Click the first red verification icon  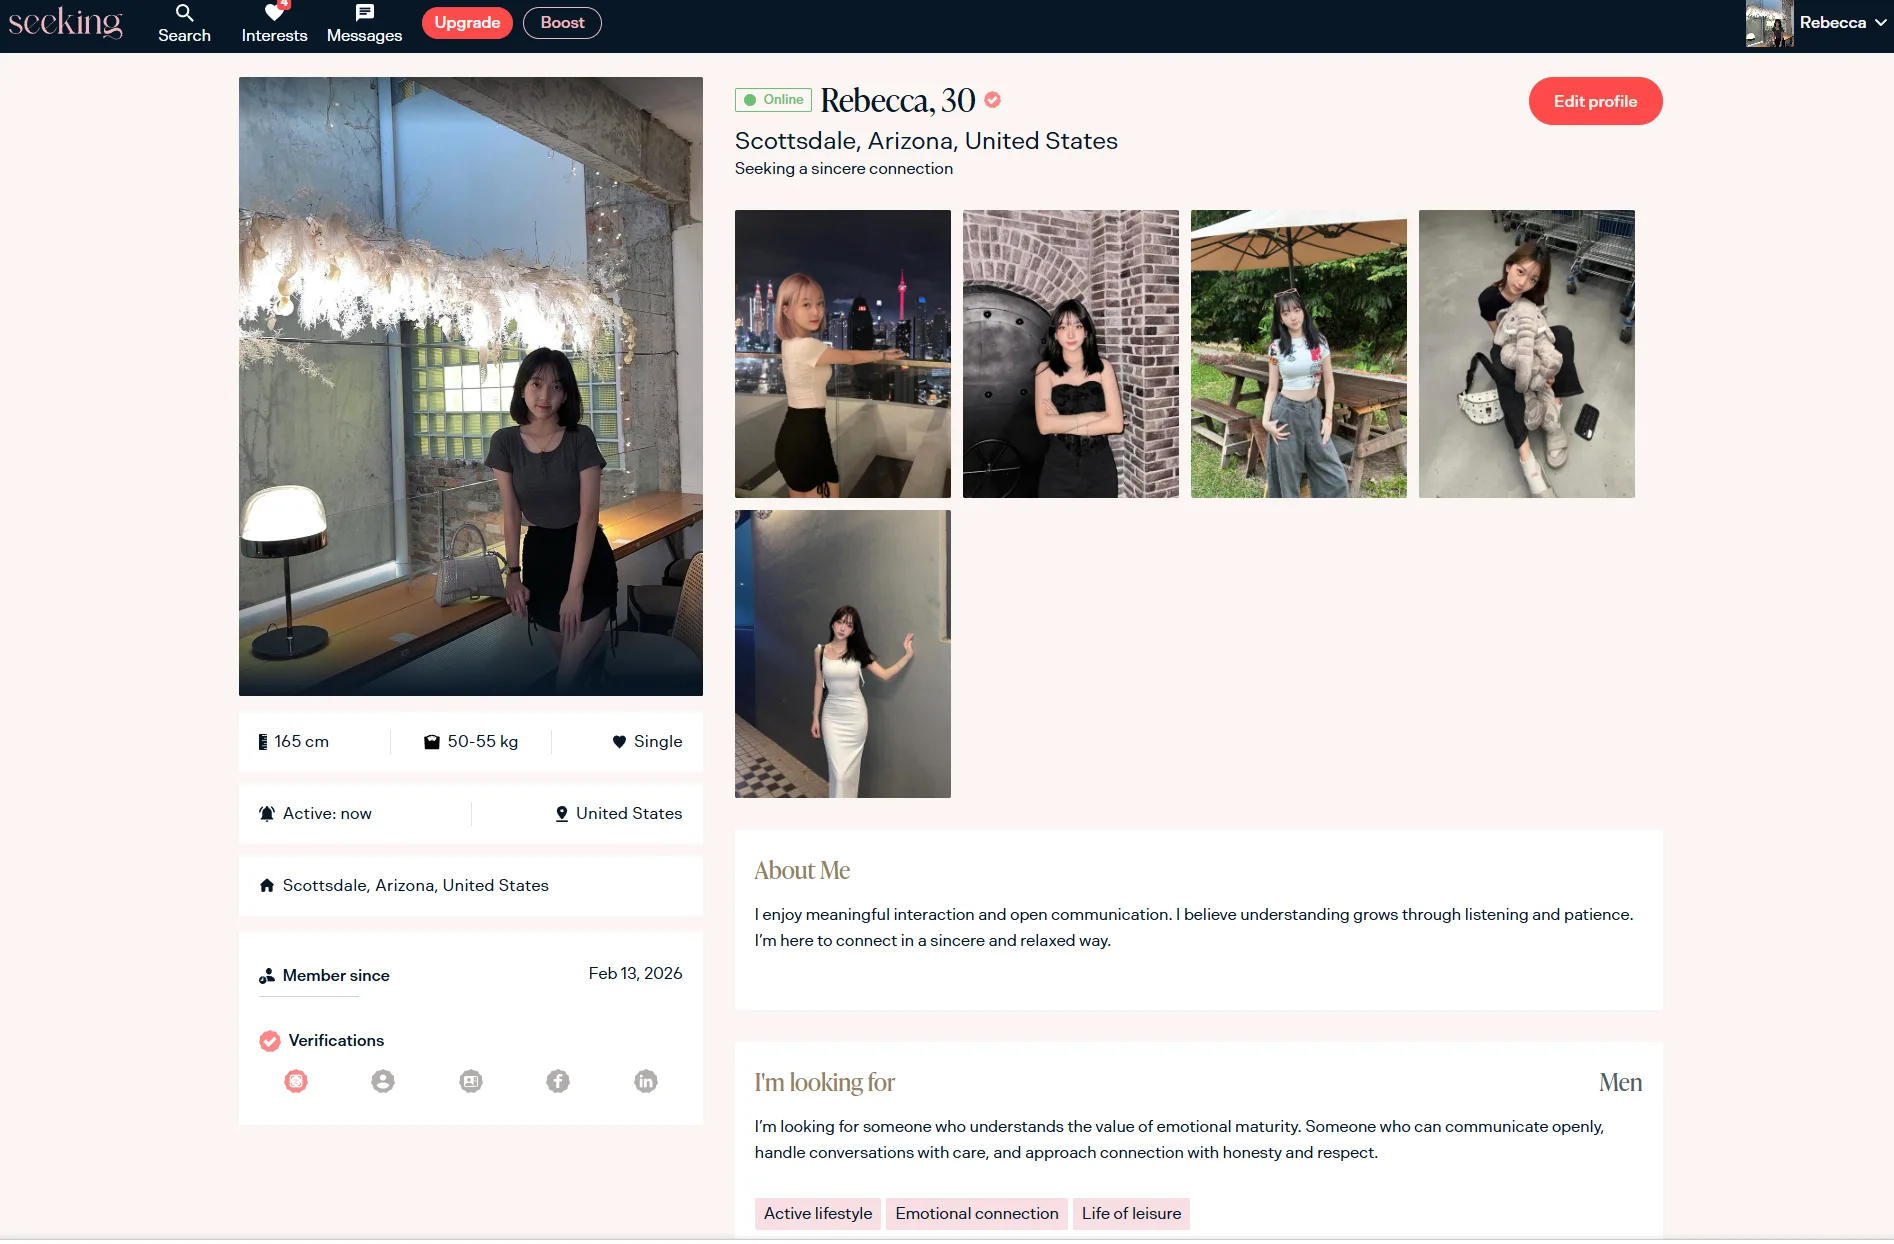(x=296, y=1081)
